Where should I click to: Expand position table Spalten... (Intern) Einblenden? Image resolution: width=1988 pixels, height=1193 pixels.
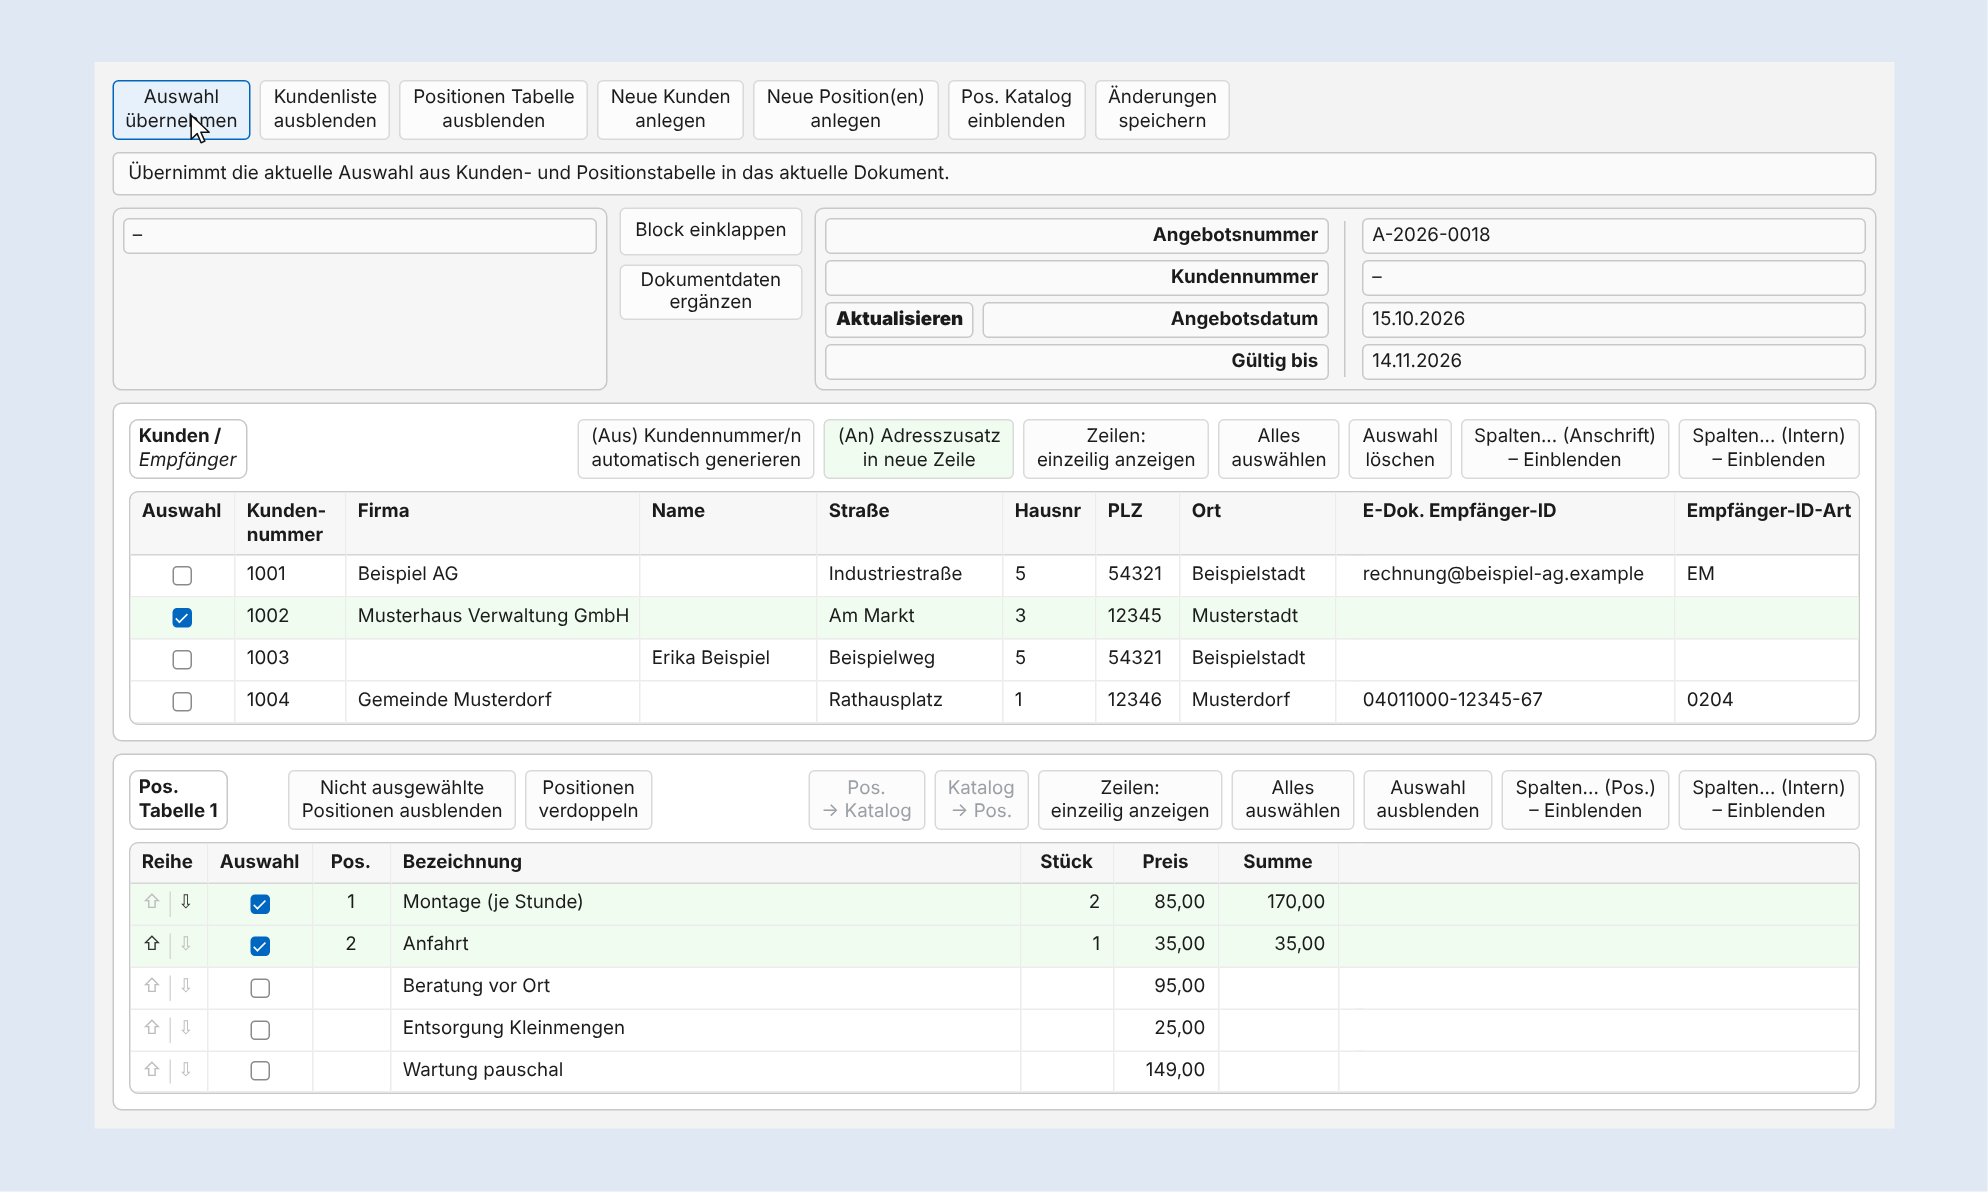pyautogui.click(x=1768, y=800)
